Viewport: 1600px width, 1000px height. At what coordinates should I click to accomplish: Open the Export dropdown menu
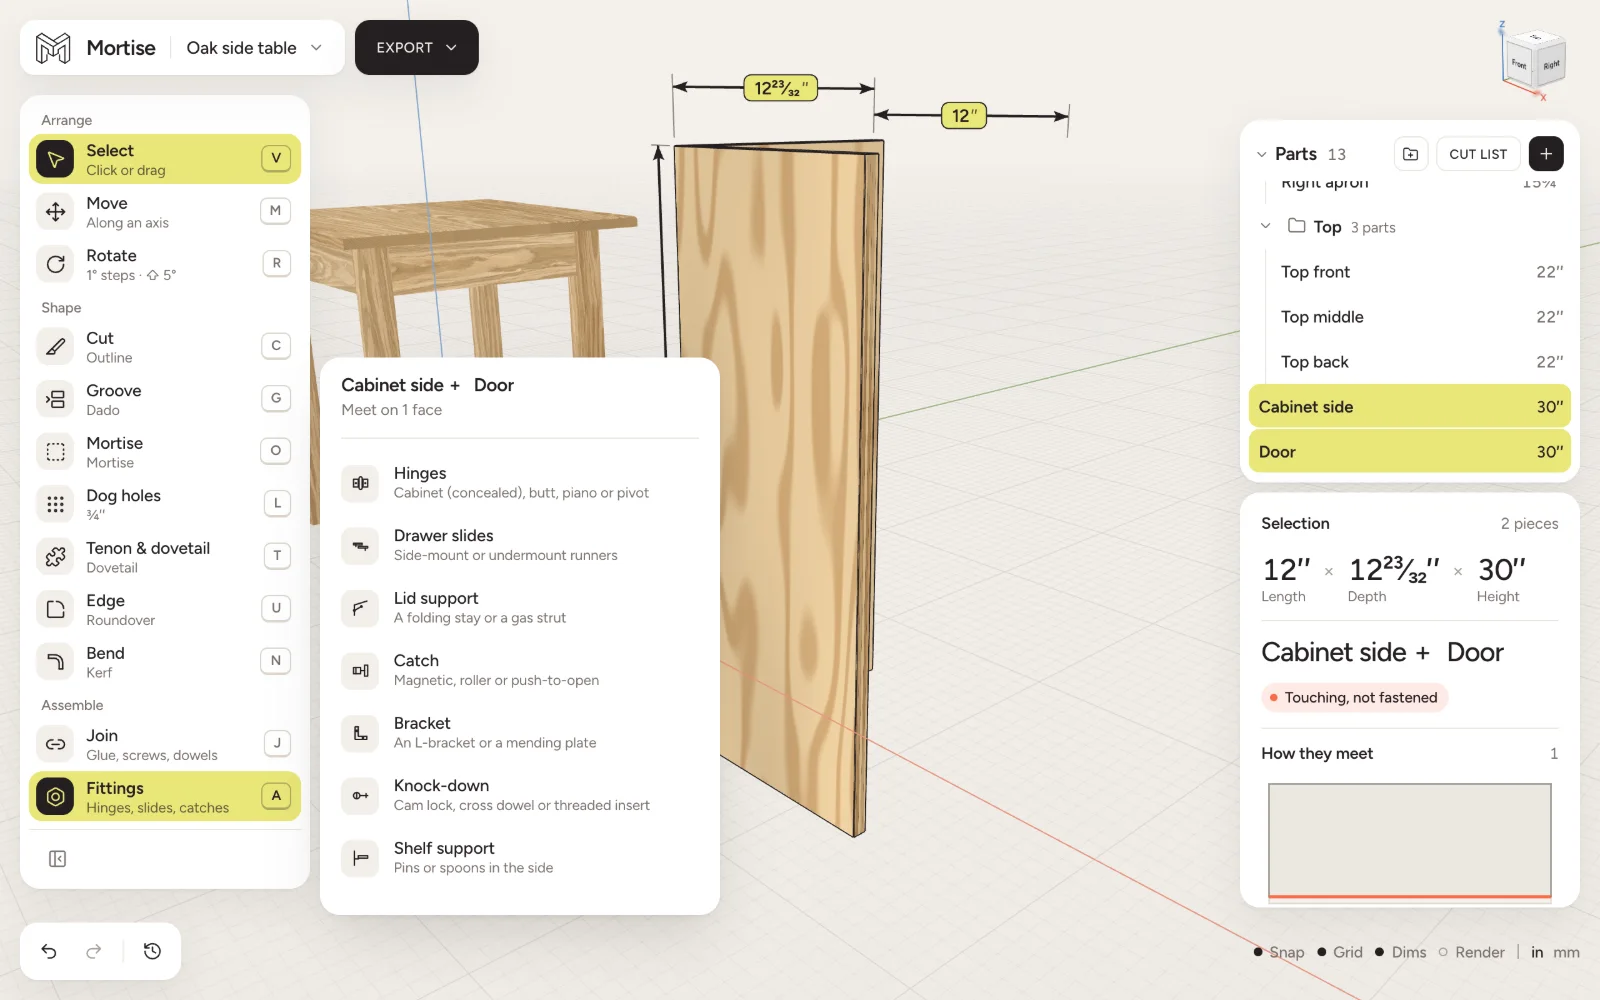[x=417, y=47]
